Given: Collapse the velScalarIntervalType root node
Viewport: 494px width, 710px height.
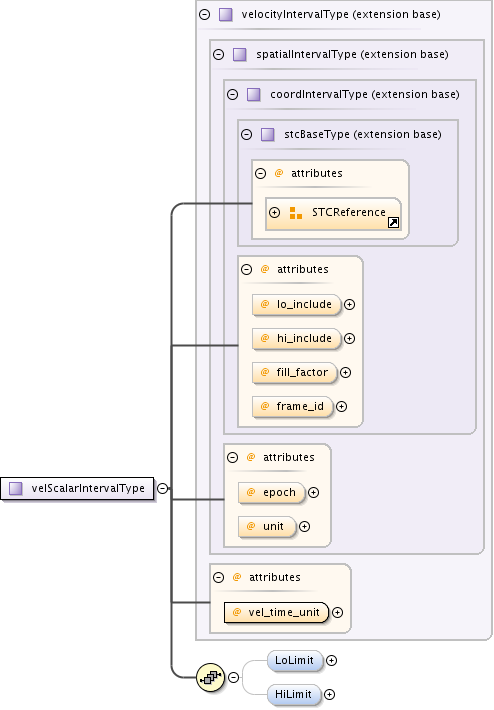Looking at the screenshot, I should pos(163,489).
